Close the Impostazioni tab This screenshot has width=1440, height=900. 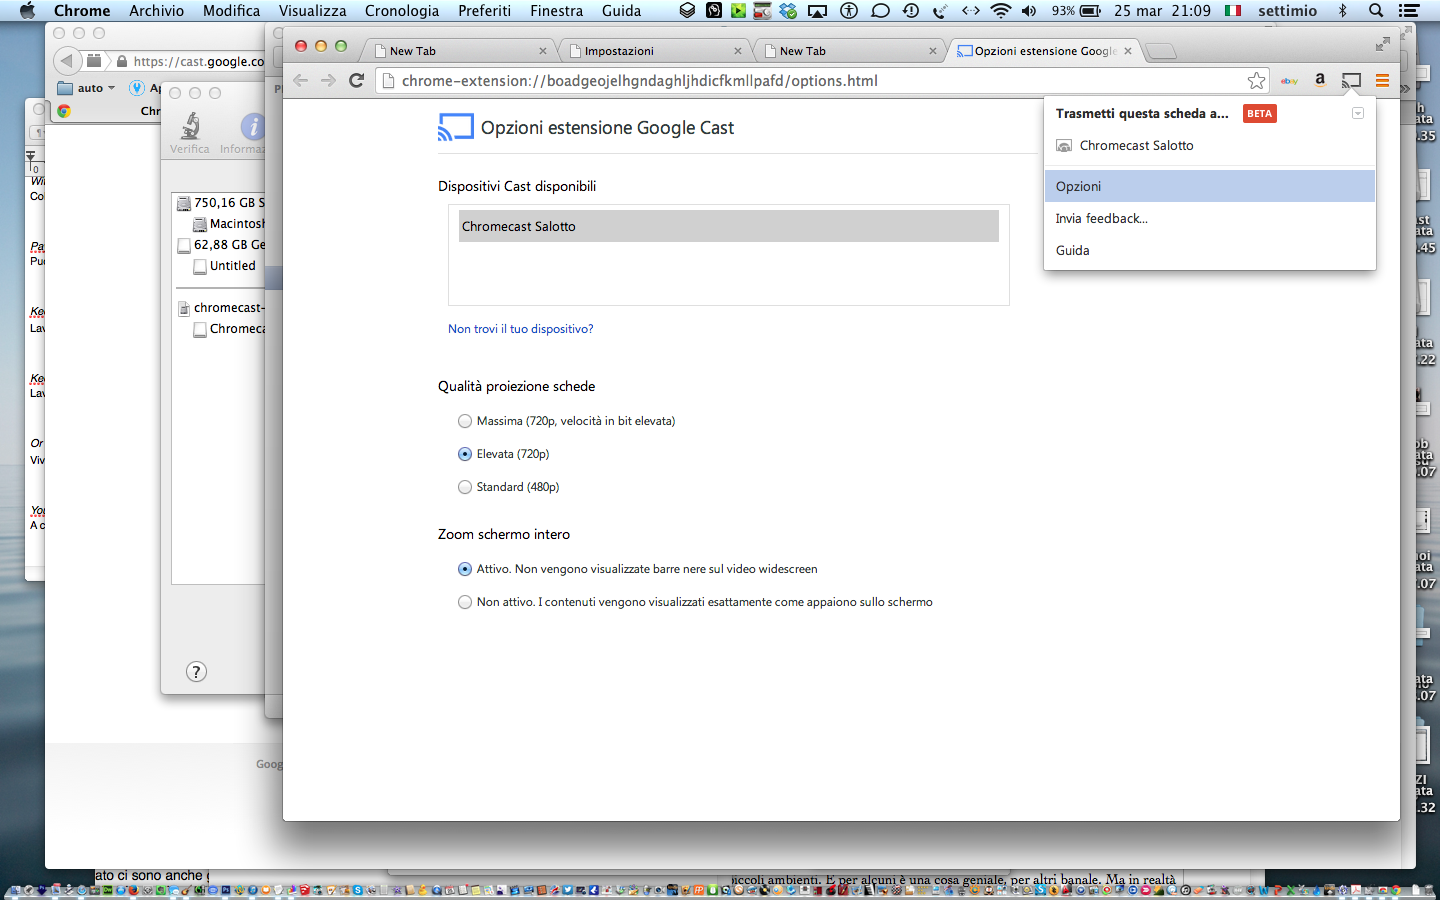coord(738,51)
